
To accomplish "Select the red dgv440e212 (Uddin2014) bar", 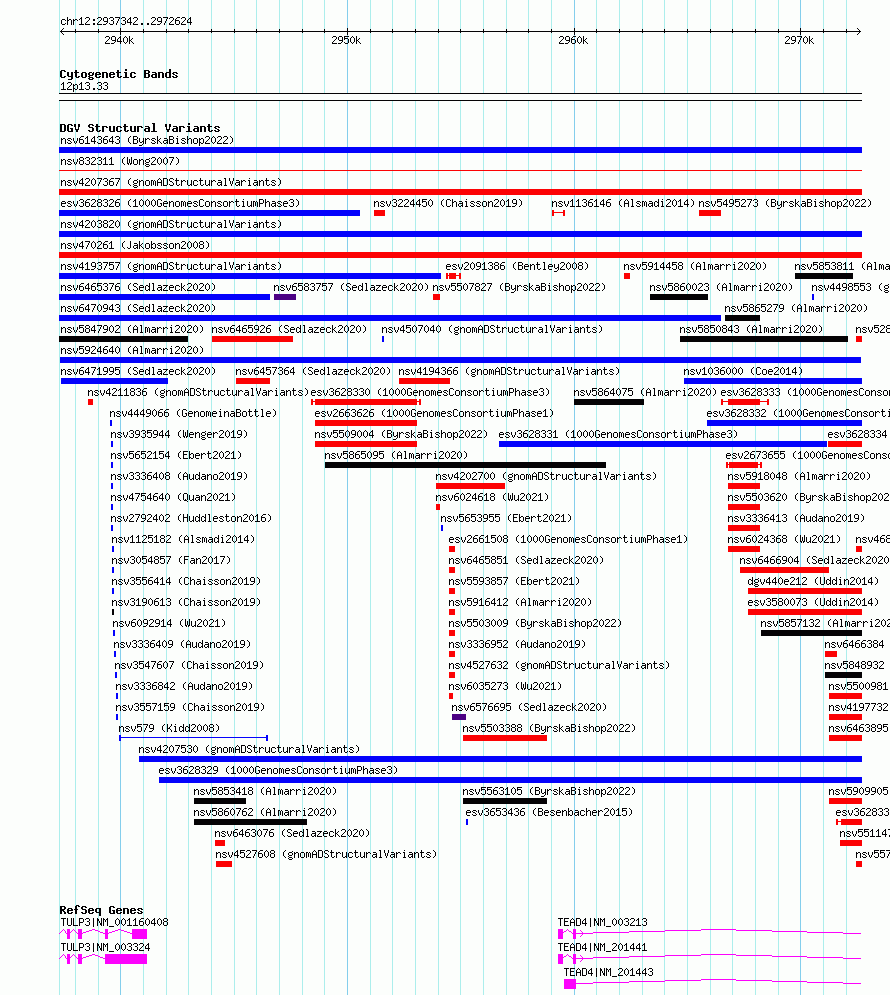I will coord(805,590).
